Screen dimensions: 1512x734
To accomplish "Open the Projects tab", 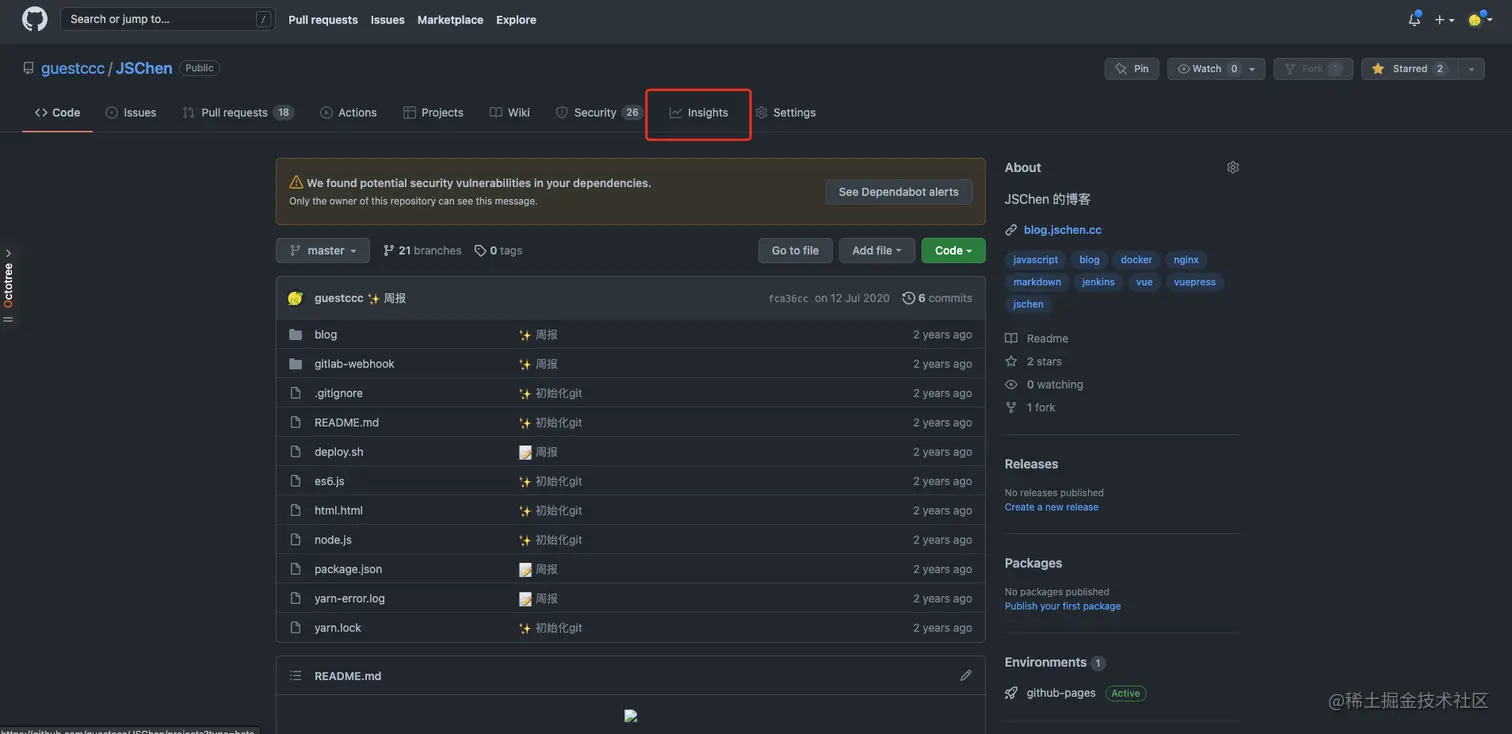I will (x=433, y=113).
